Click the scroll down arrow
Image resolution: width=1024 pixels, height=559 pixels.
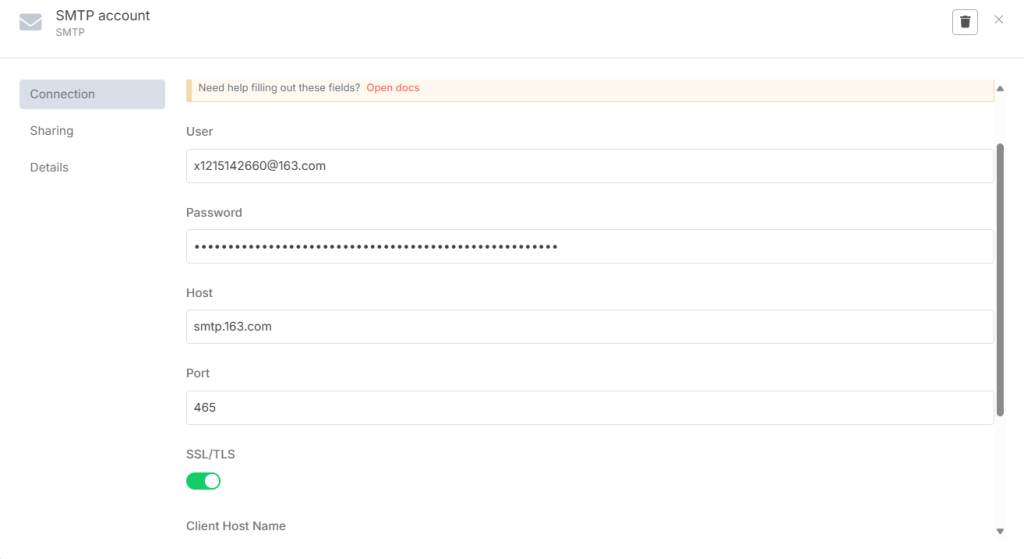(x=1000, y=530)
